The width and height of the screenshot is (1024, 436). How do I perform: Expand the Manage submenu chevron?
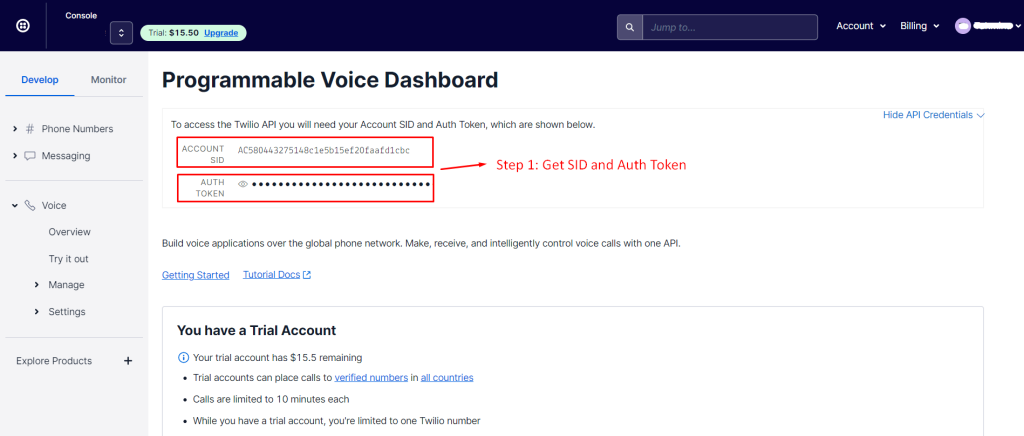coord(37,285)
